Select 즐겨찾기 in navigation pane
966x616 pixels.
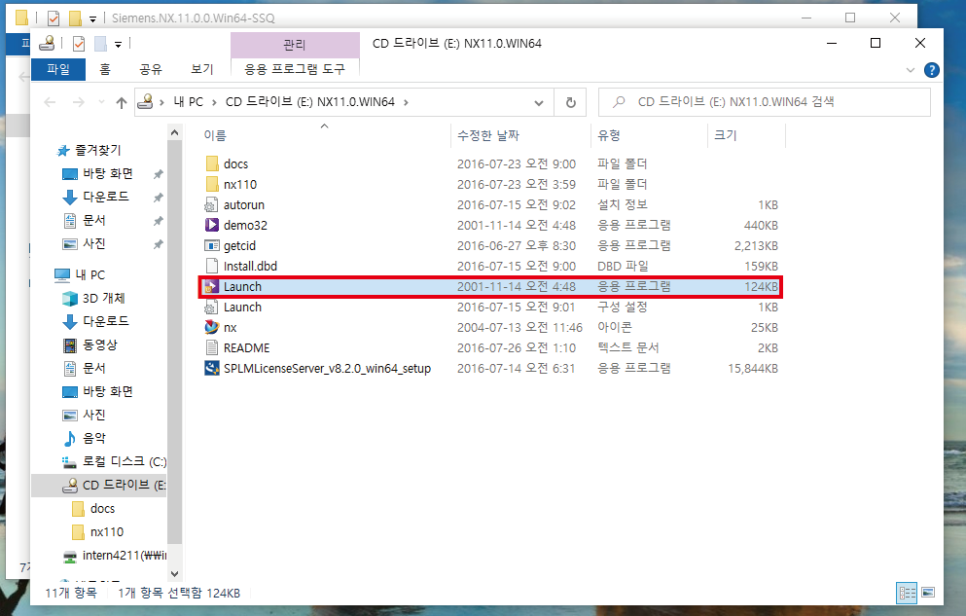click(97, 150)
